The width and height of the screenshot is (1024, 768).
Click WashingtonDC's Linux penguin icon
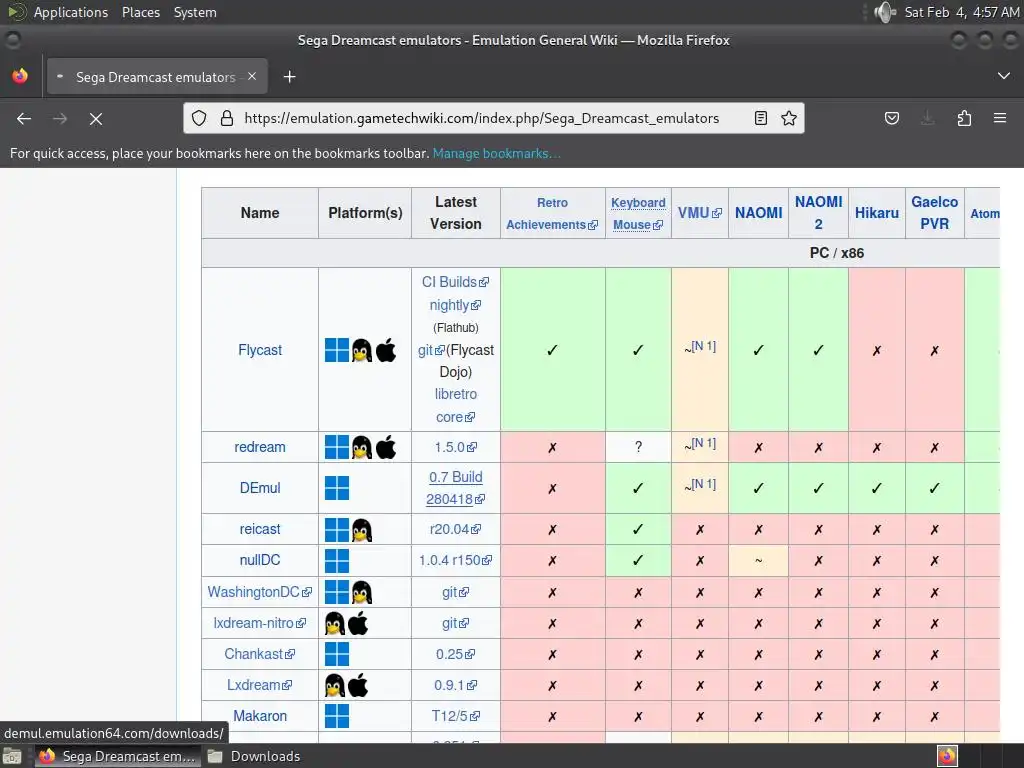click(x=362, y=592)
